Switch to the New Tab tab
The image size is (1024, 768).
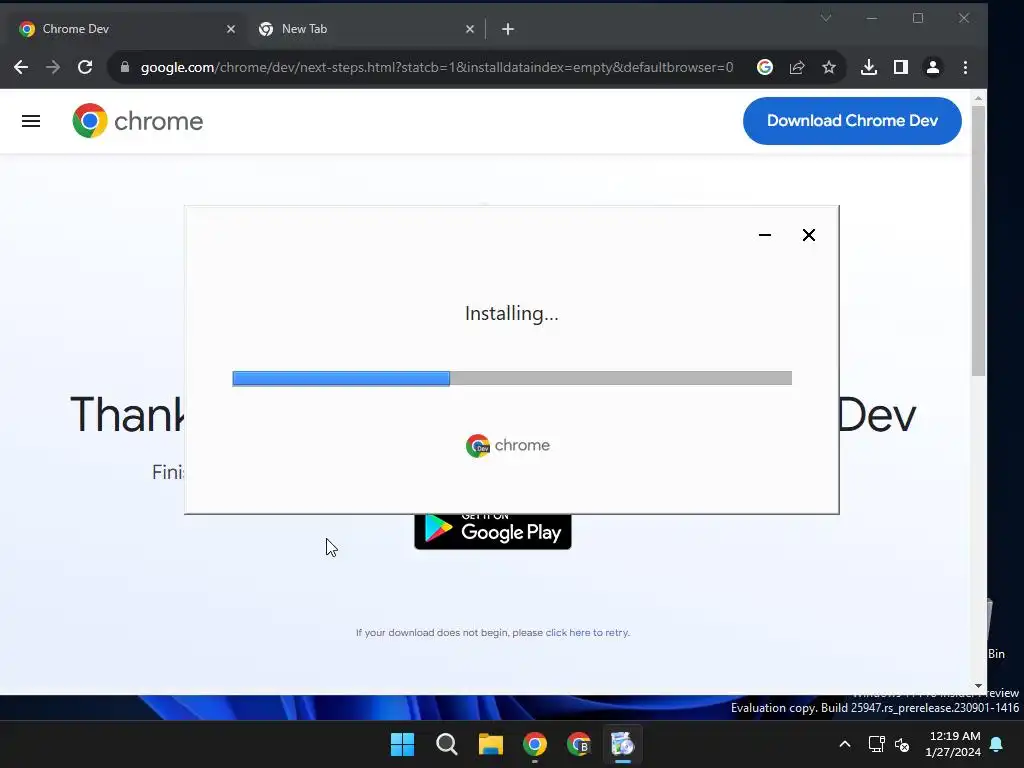coord(366,29)
